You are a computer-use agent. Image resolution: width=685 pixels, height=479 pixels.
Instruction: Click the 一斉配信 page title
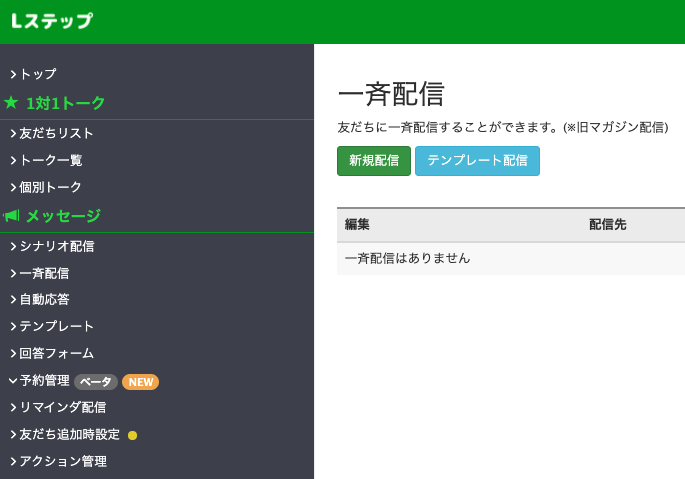click(391, 94)
